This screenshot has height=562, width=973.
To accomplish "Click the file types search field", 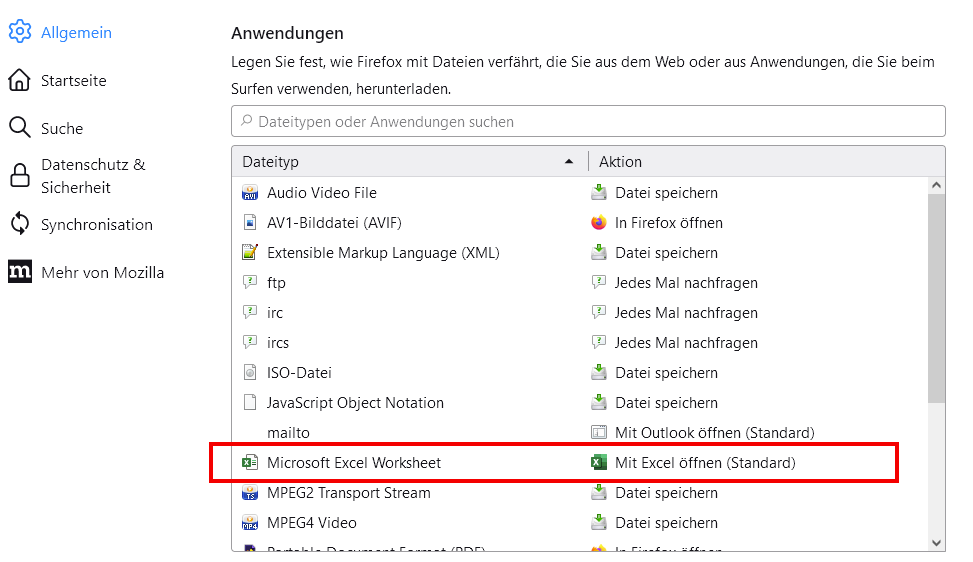I will click(x=588, y=122).
